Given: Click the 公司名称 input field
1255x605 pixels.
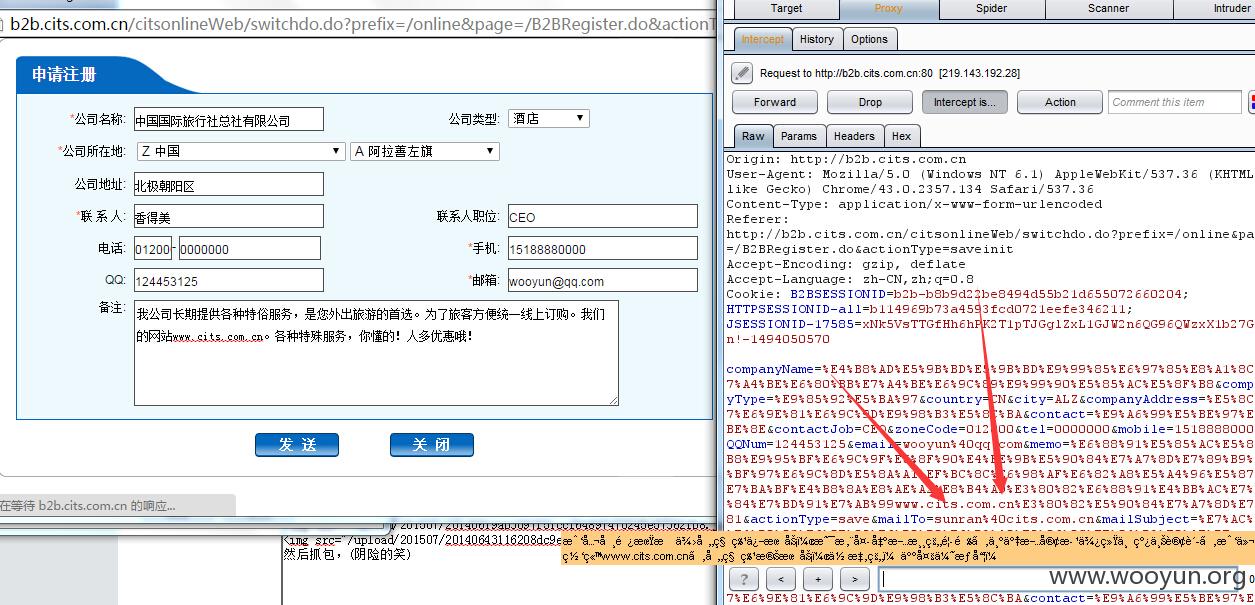Looking at the screenshot, I should [229, 119].
